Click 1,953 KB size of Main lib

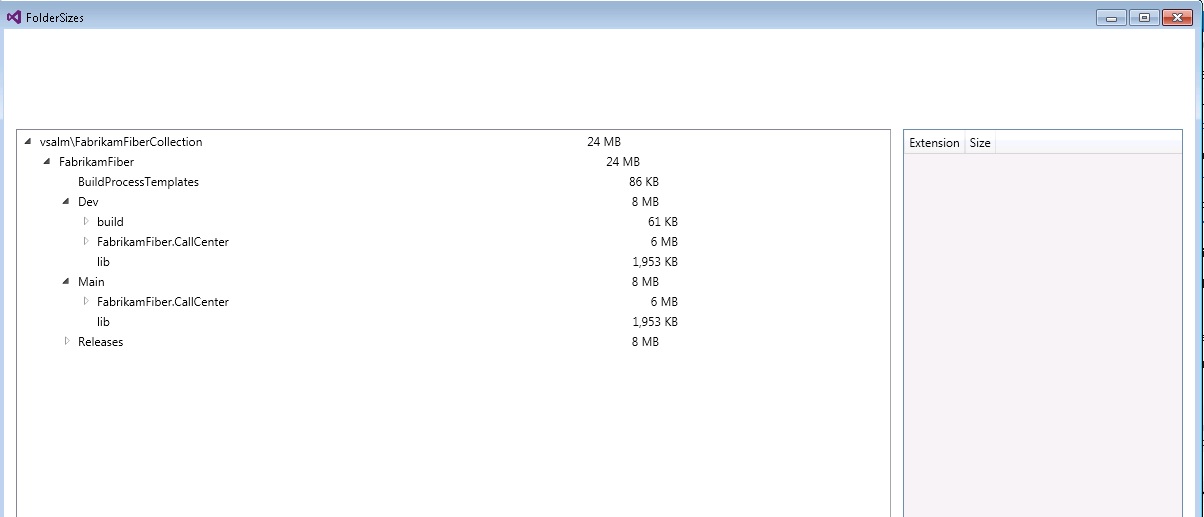[x=655, y=322]
